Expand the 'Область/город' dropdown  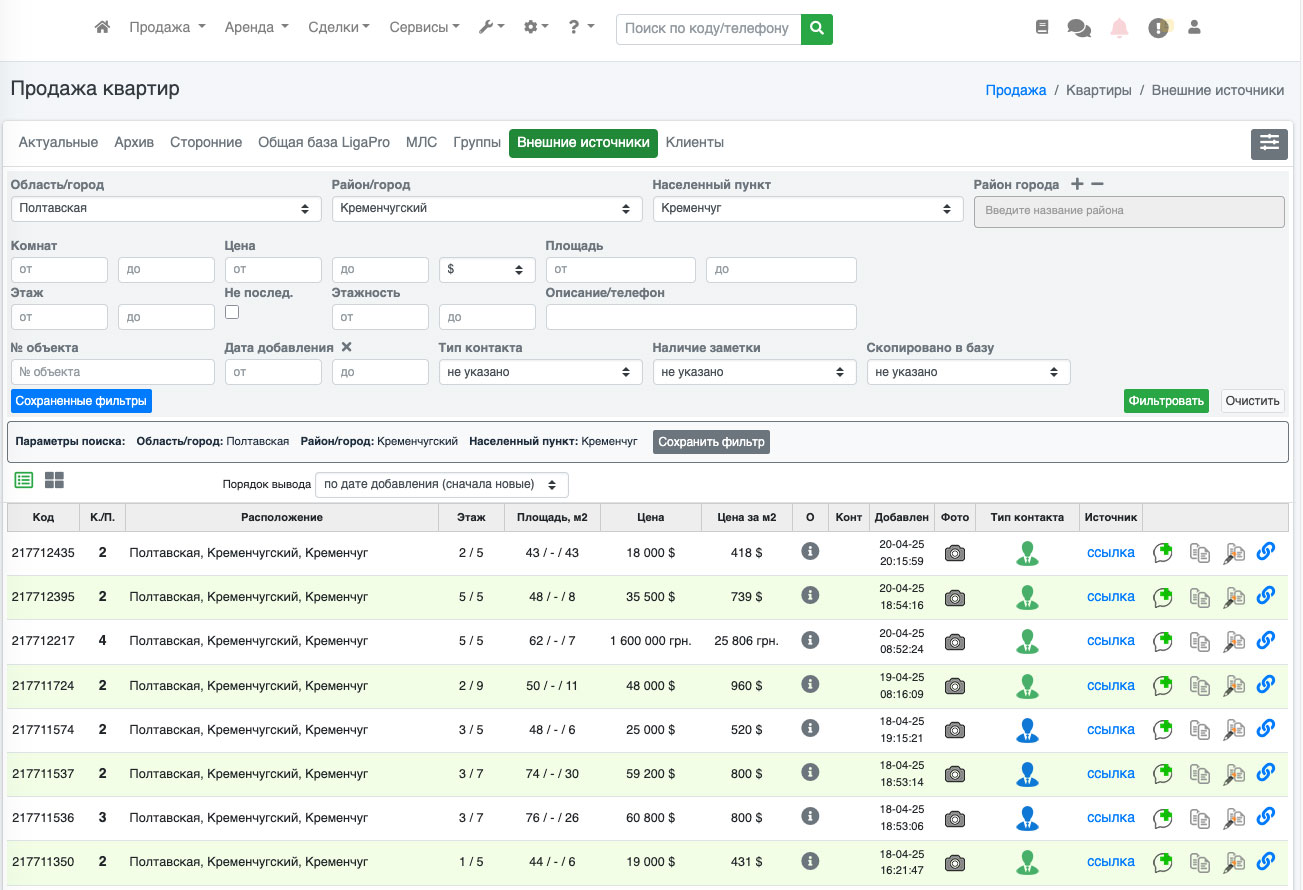coord(165,209)
